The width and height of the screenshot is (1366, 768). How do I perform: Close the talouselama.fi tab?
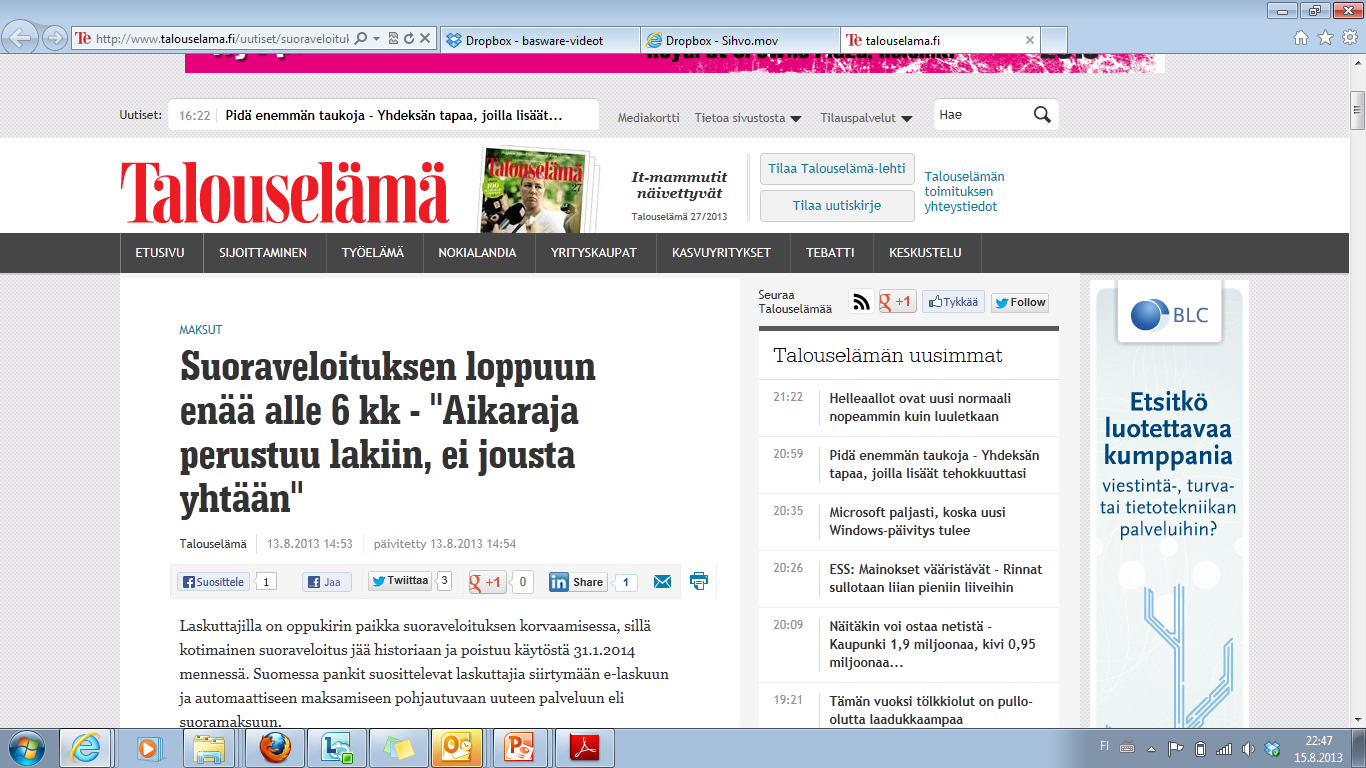(x=1030, y=40)
